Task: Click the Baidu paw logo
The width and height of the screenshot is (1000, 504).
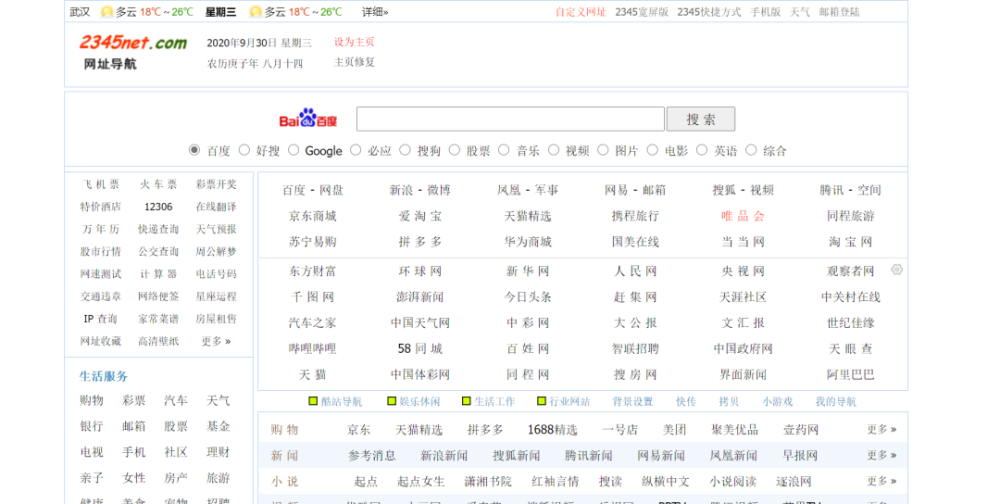Action: pos(308,118)
